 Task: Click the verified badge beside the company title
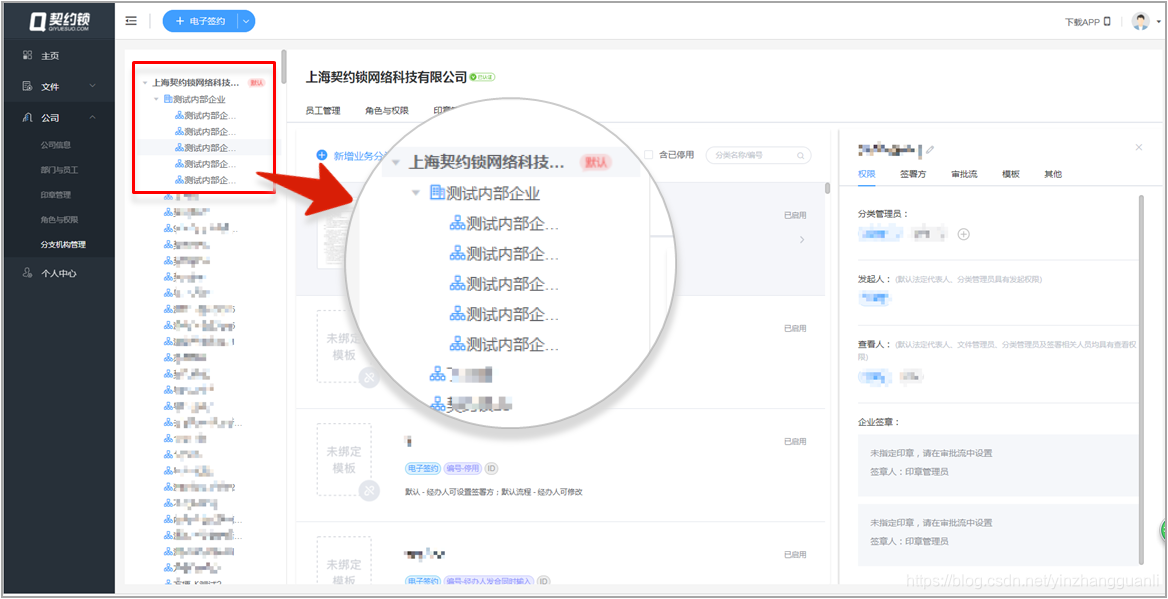(x=483, y=77)
